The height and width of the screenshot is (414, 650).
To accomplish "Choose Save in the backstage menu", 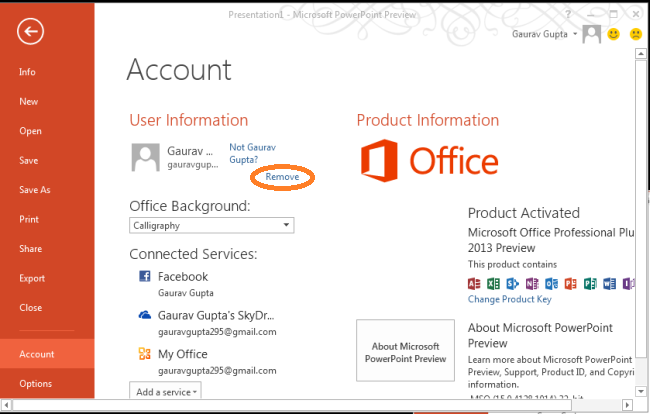I will 29,160.
